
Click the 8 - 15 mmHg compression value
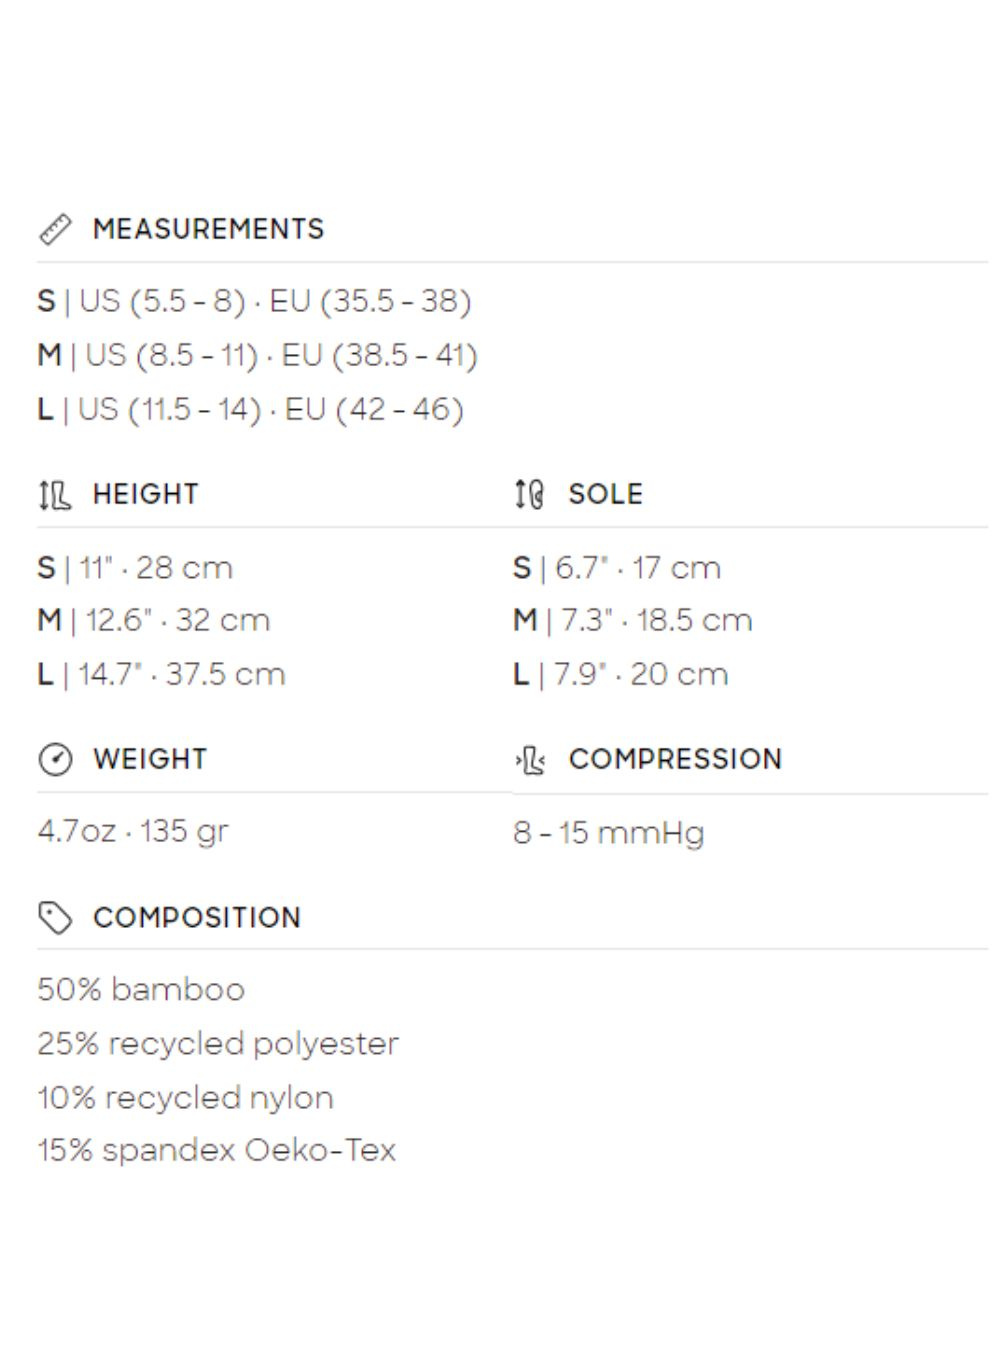click(x=608, y=832)
